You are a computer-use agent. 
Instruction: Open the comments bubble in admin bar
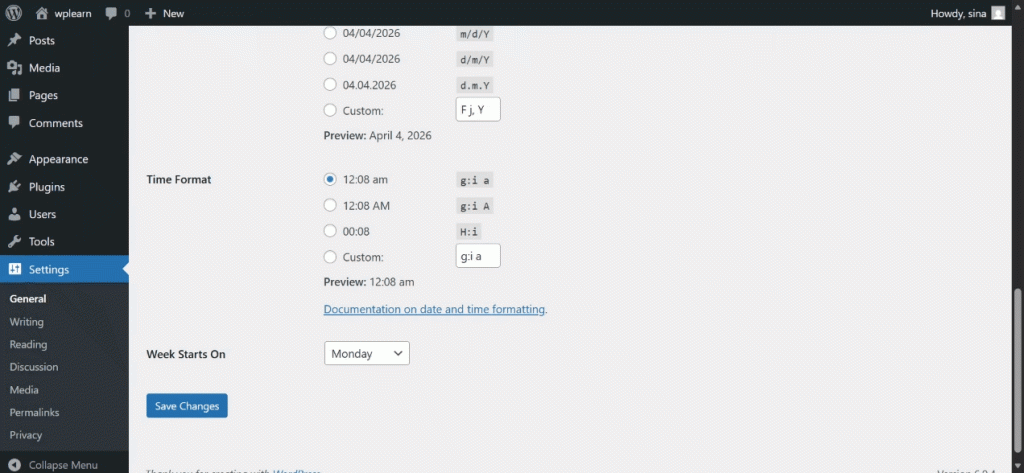110,13
